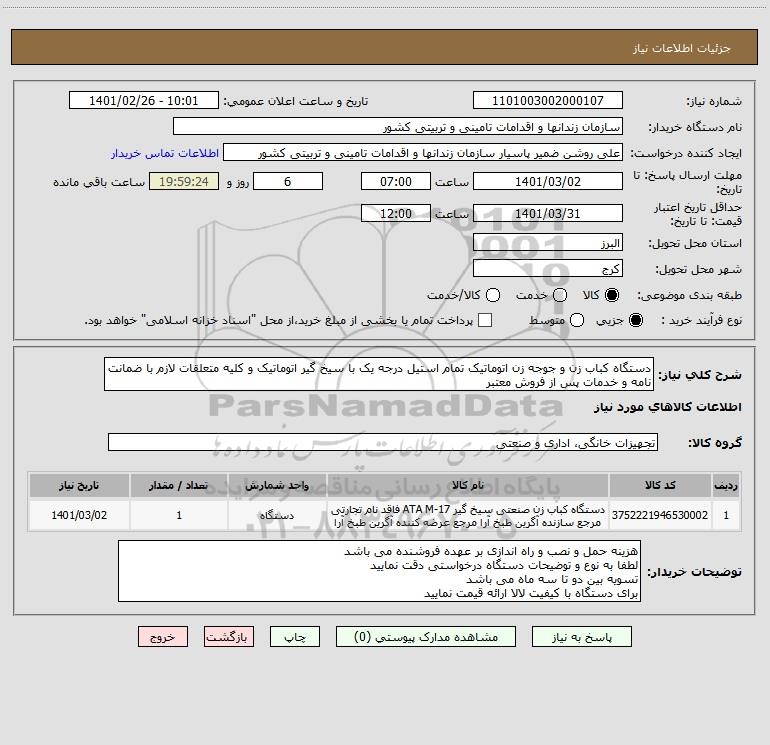Screen dimensions: 770x745
Task: Click the شماره نیاز field 1101003002000107
Action: click(x=548, y=100)
